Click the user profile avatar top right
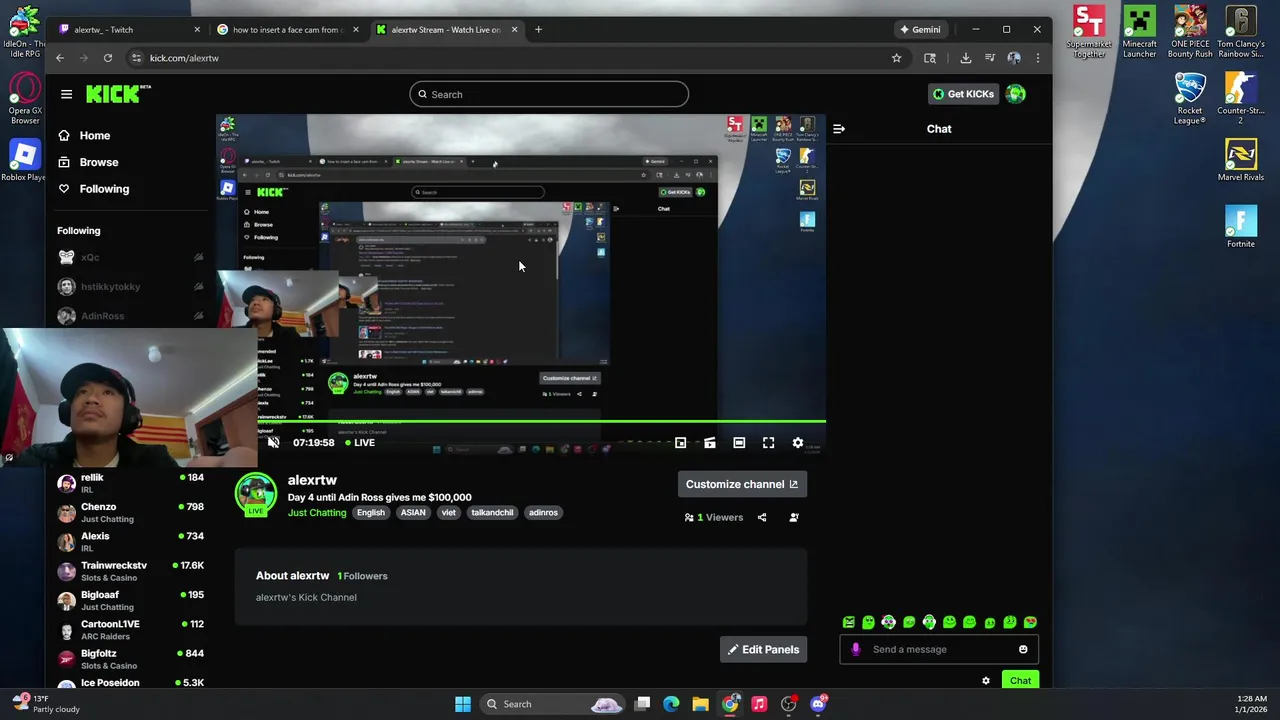 [x=1016, y=94]
